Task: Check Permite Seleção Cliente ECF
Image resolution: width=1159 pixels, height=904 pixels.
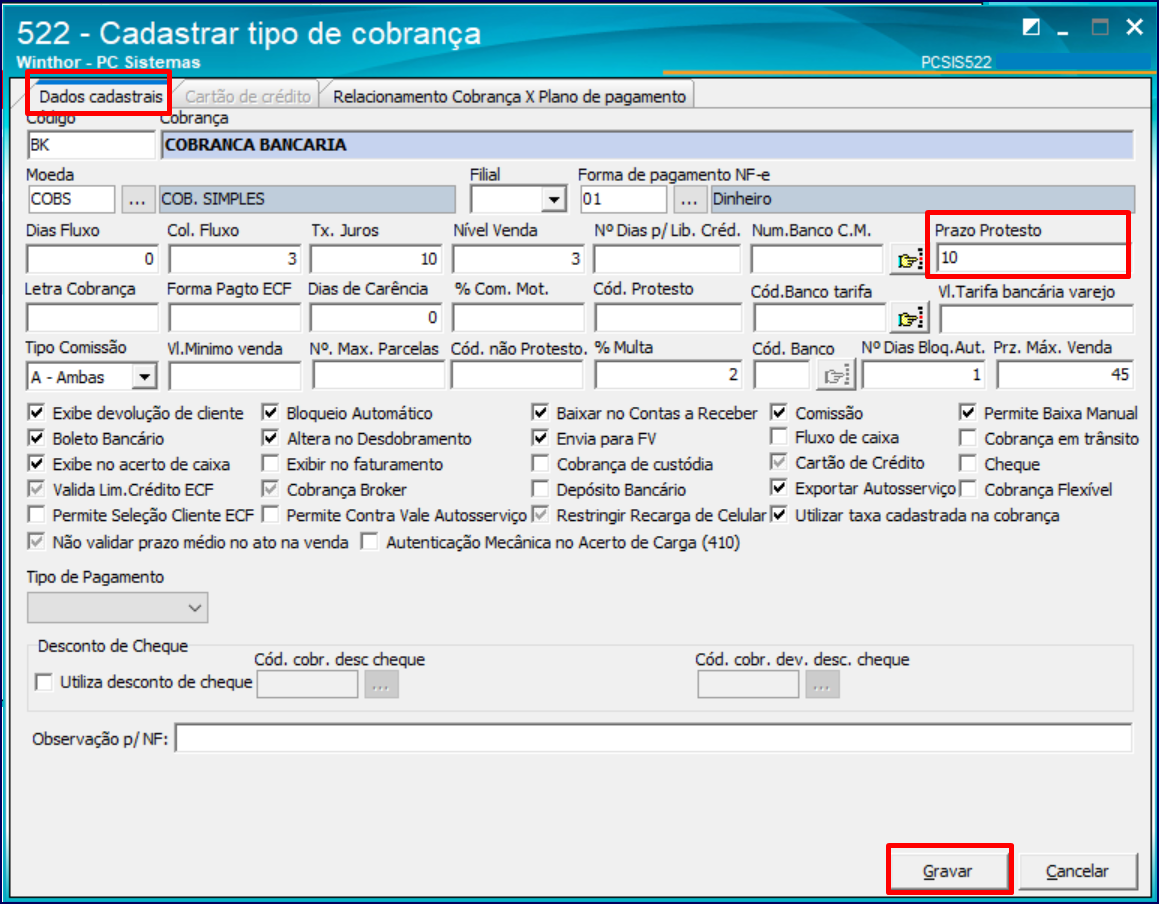Action: pos(35,514)
